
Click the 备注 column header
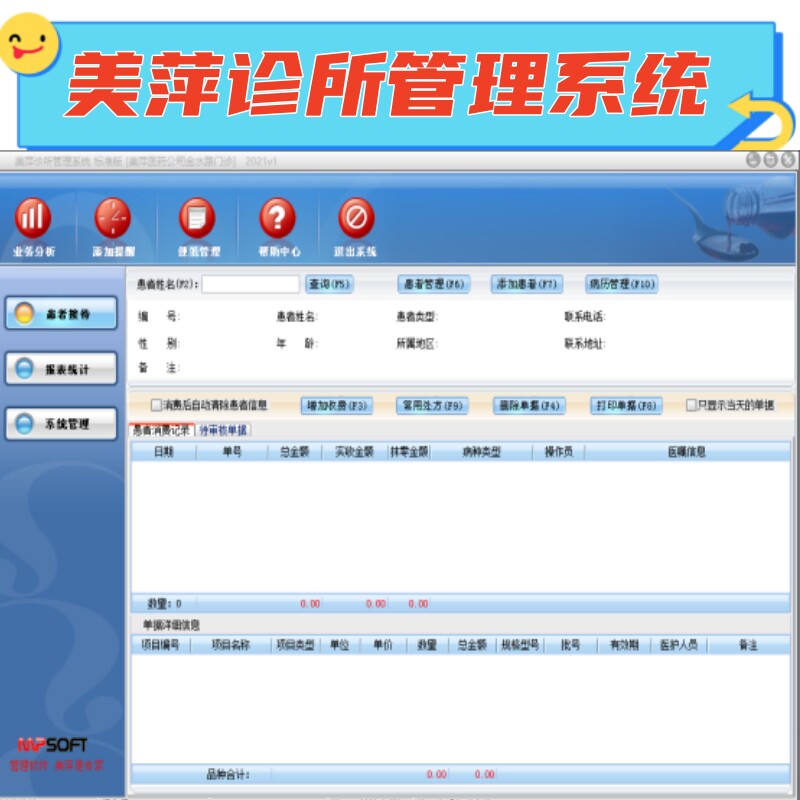coord(748,645)
